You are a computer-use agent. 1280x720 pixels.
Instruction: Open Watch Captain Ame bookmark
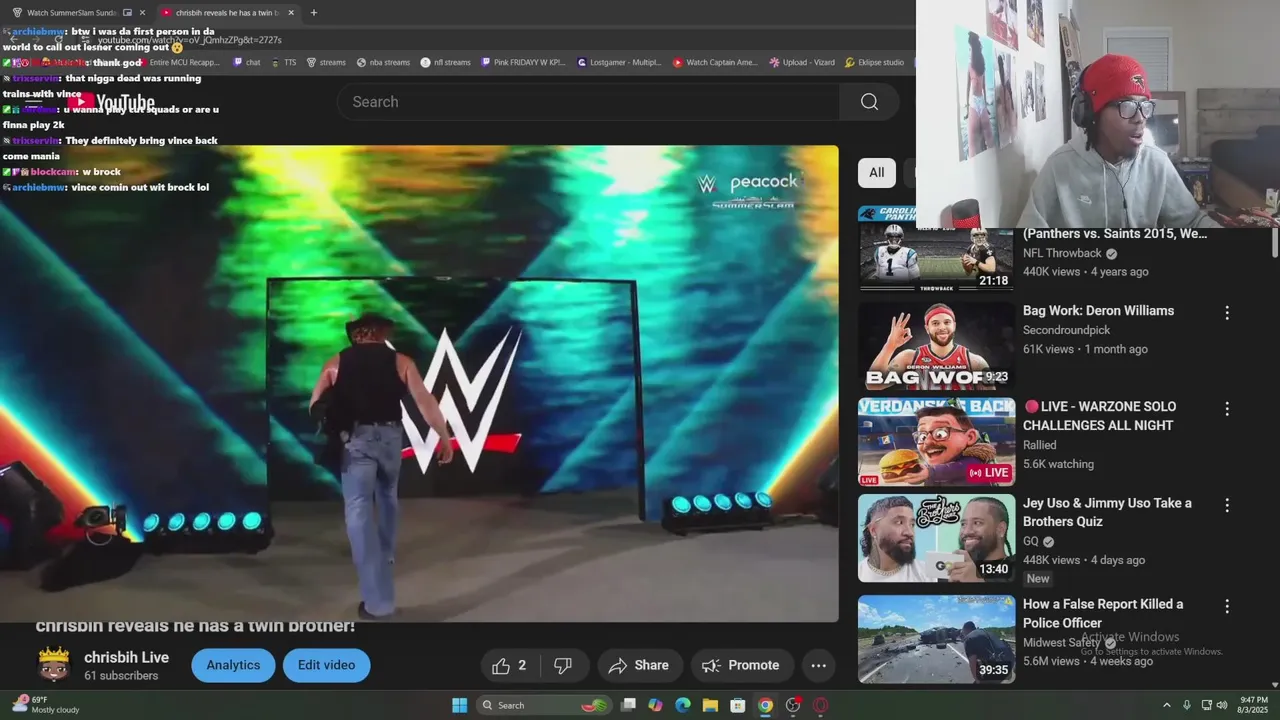pos(716,62)
